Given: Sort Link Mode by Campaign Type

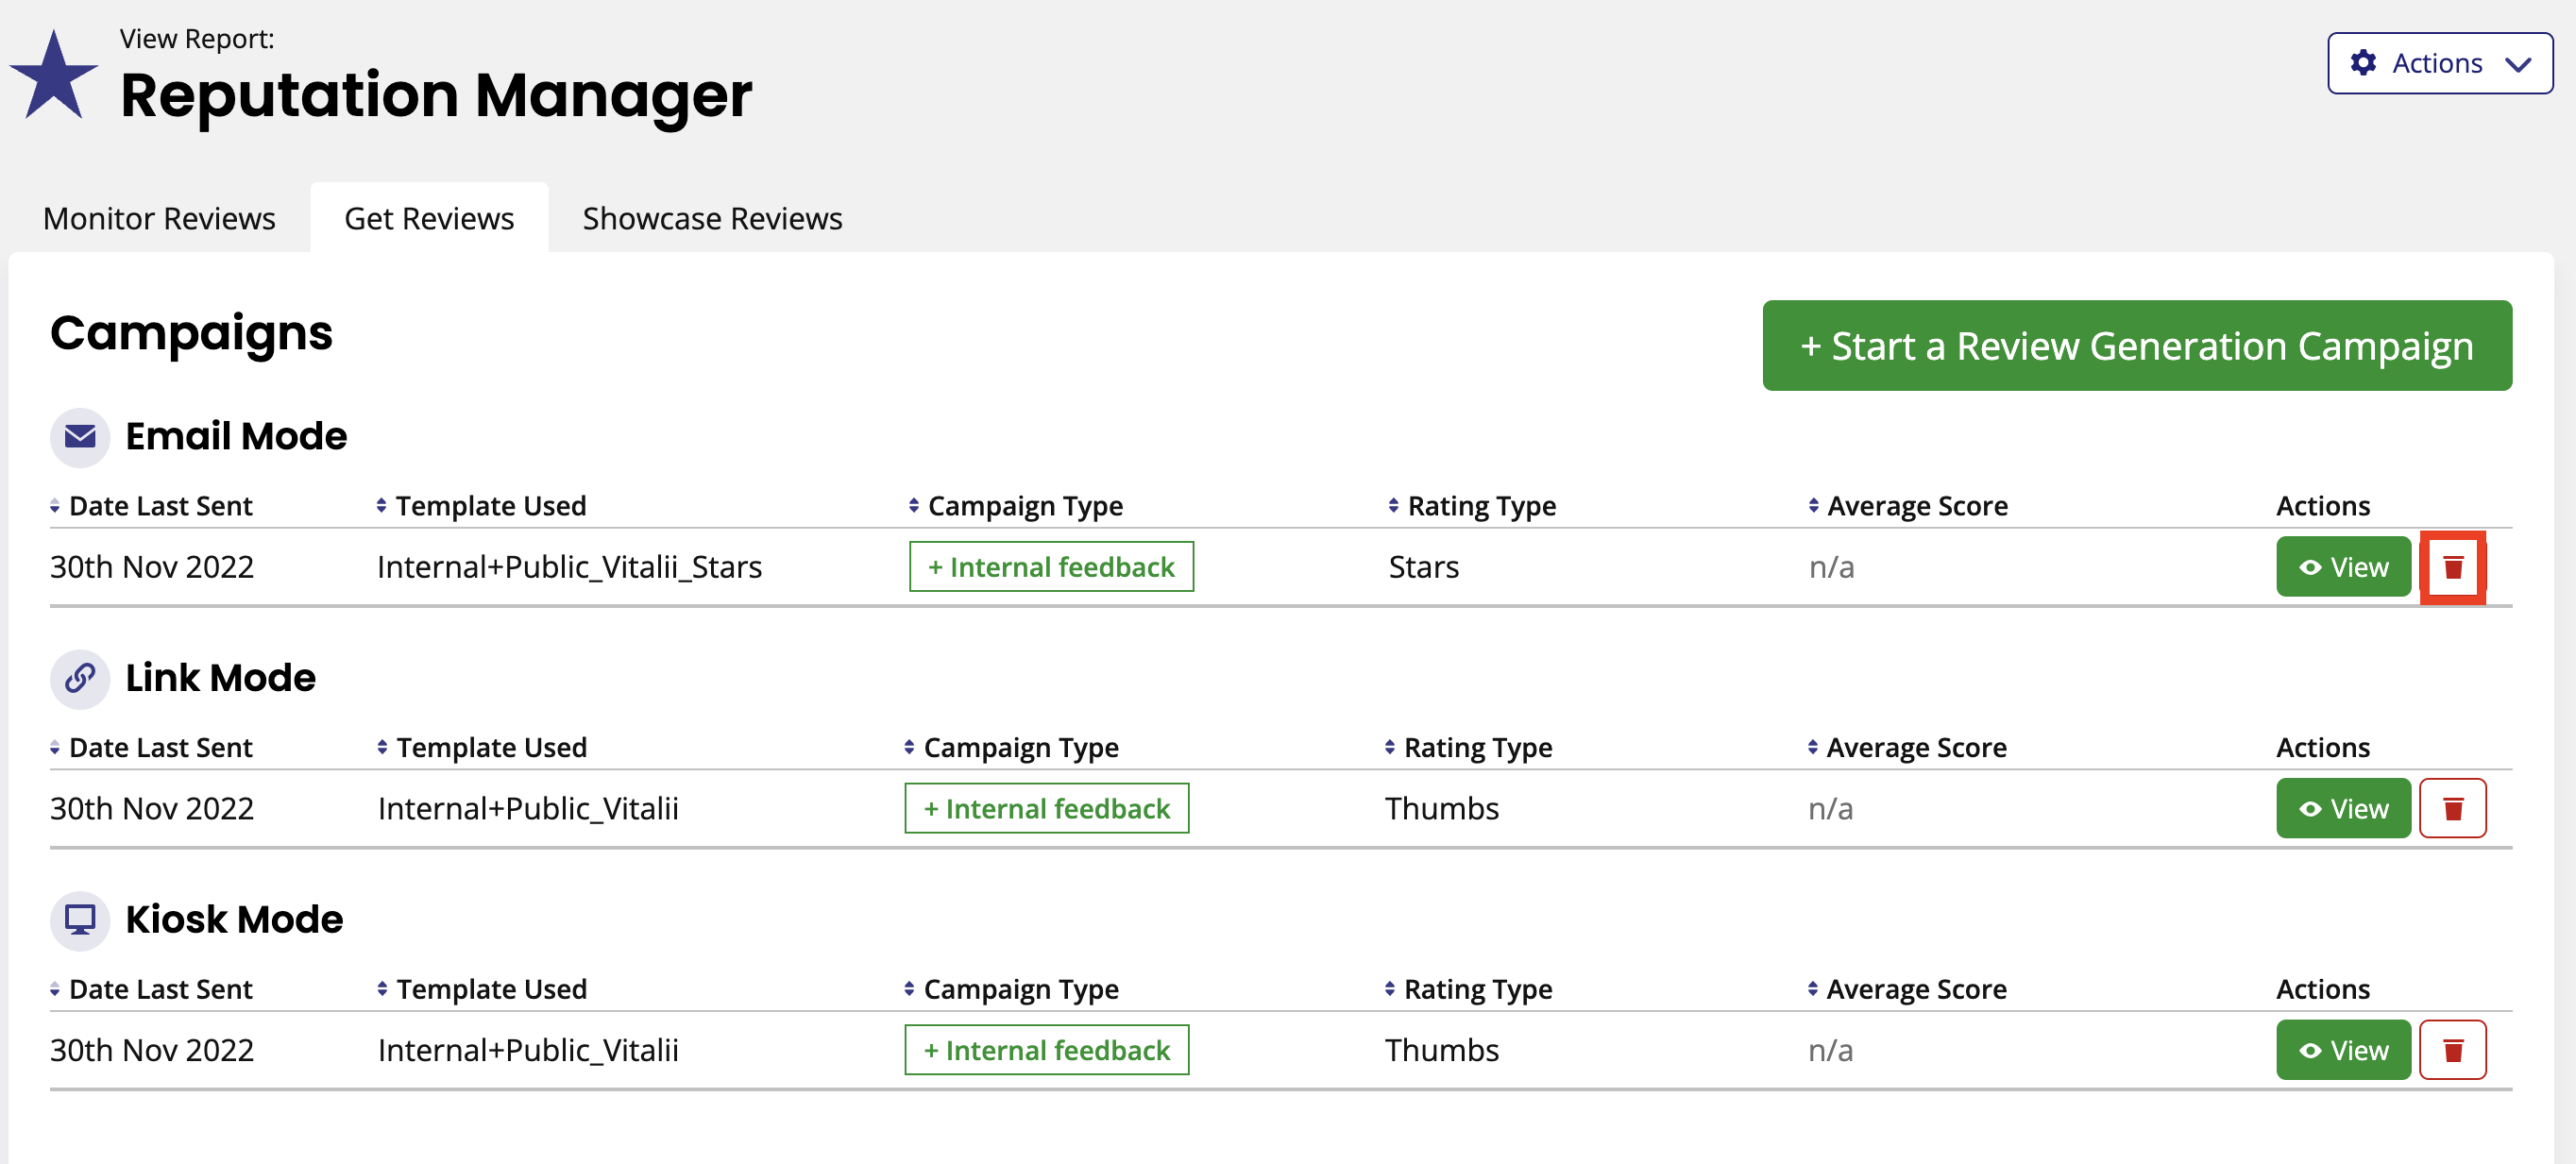Looking at the screenshot, I should coord(1011,747).
